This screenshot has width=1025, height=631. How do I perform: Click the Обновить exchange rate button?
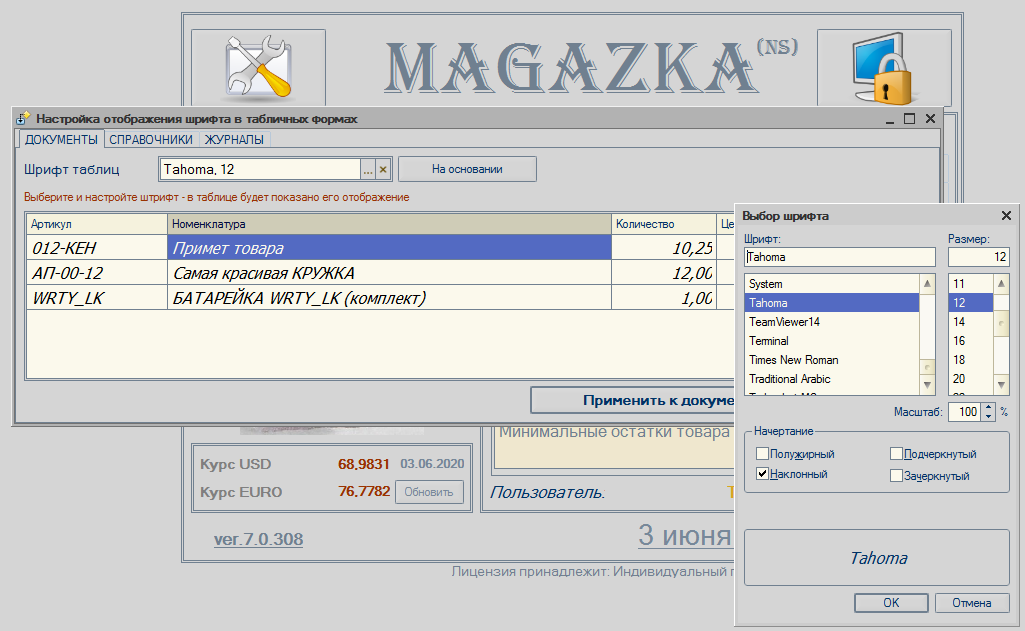tap(429, 492)
